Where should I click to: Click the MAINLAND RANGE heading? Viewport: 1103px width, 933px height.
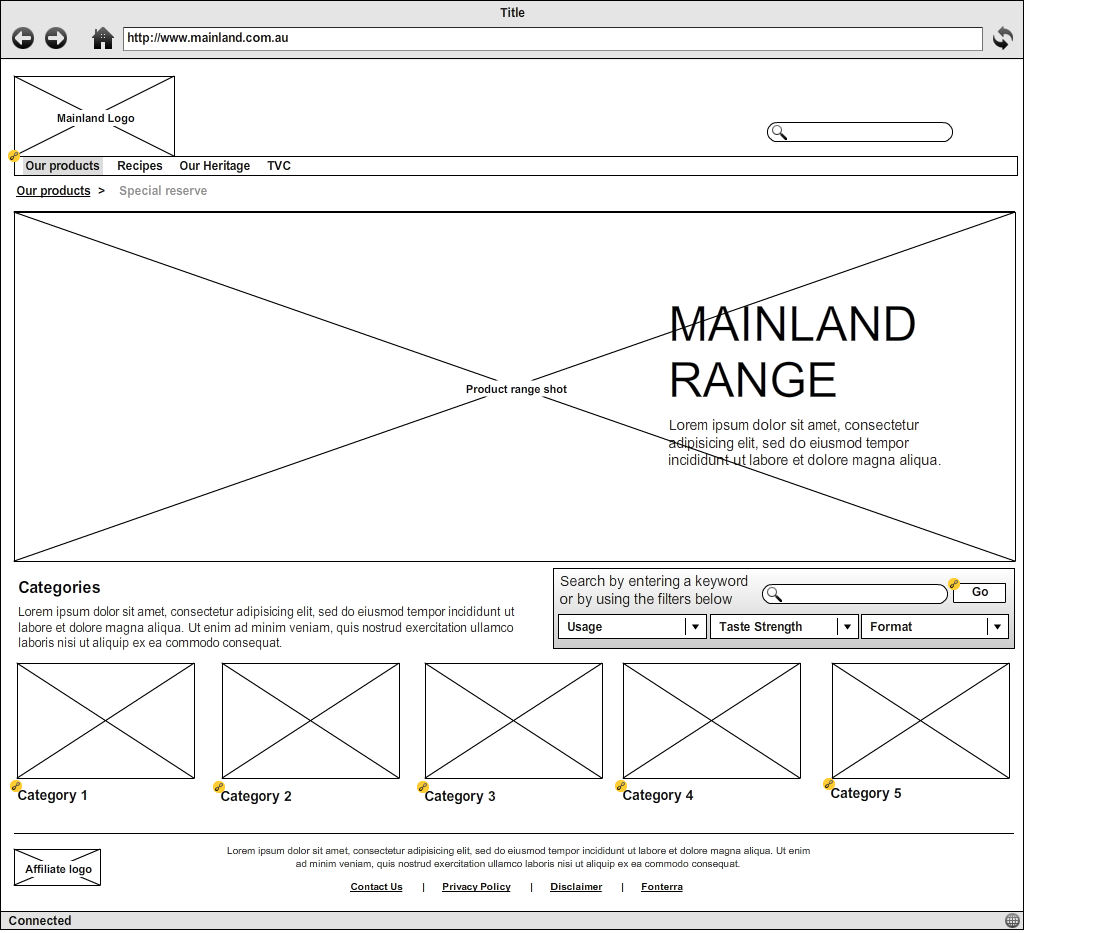(792, 352)
